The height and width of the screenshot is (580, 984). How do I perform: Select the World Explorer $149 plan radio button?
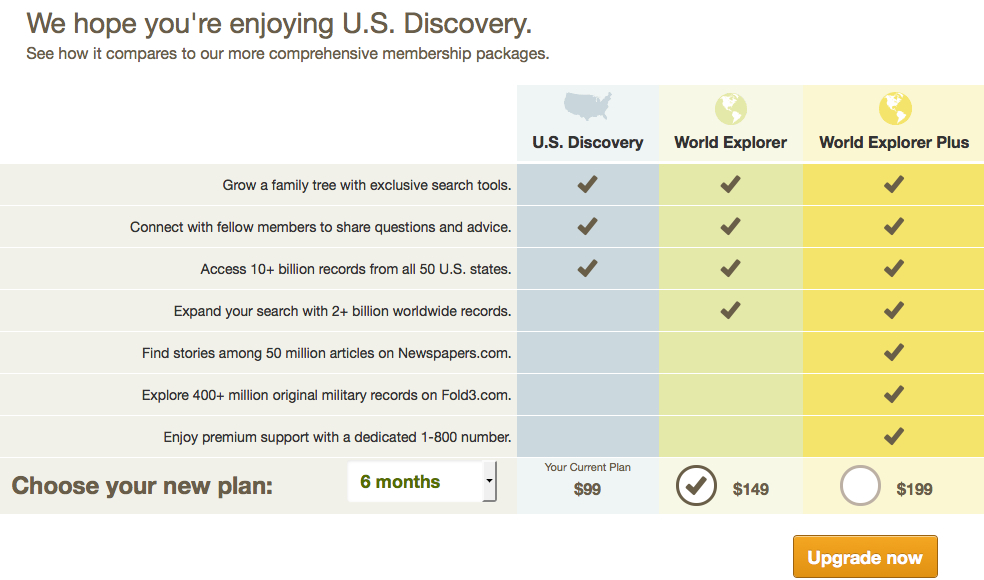[696, 486]
